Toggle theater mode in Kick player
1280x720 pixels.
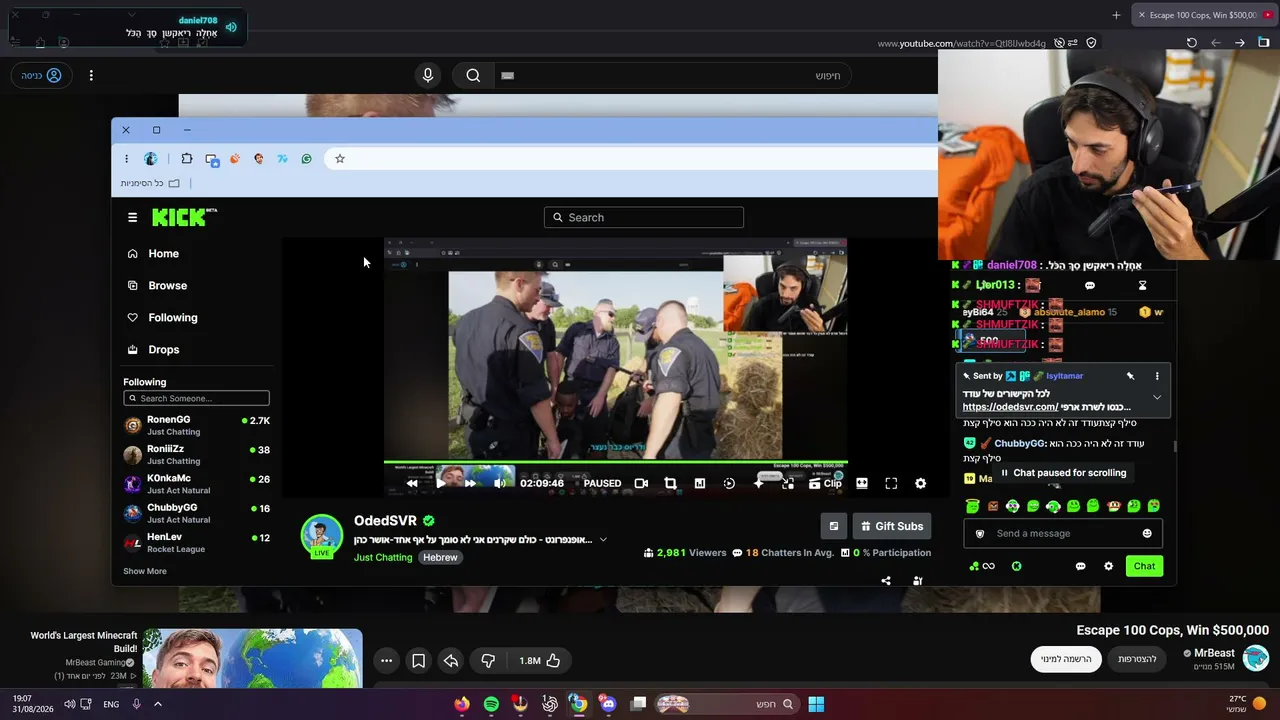click(862, 483)
